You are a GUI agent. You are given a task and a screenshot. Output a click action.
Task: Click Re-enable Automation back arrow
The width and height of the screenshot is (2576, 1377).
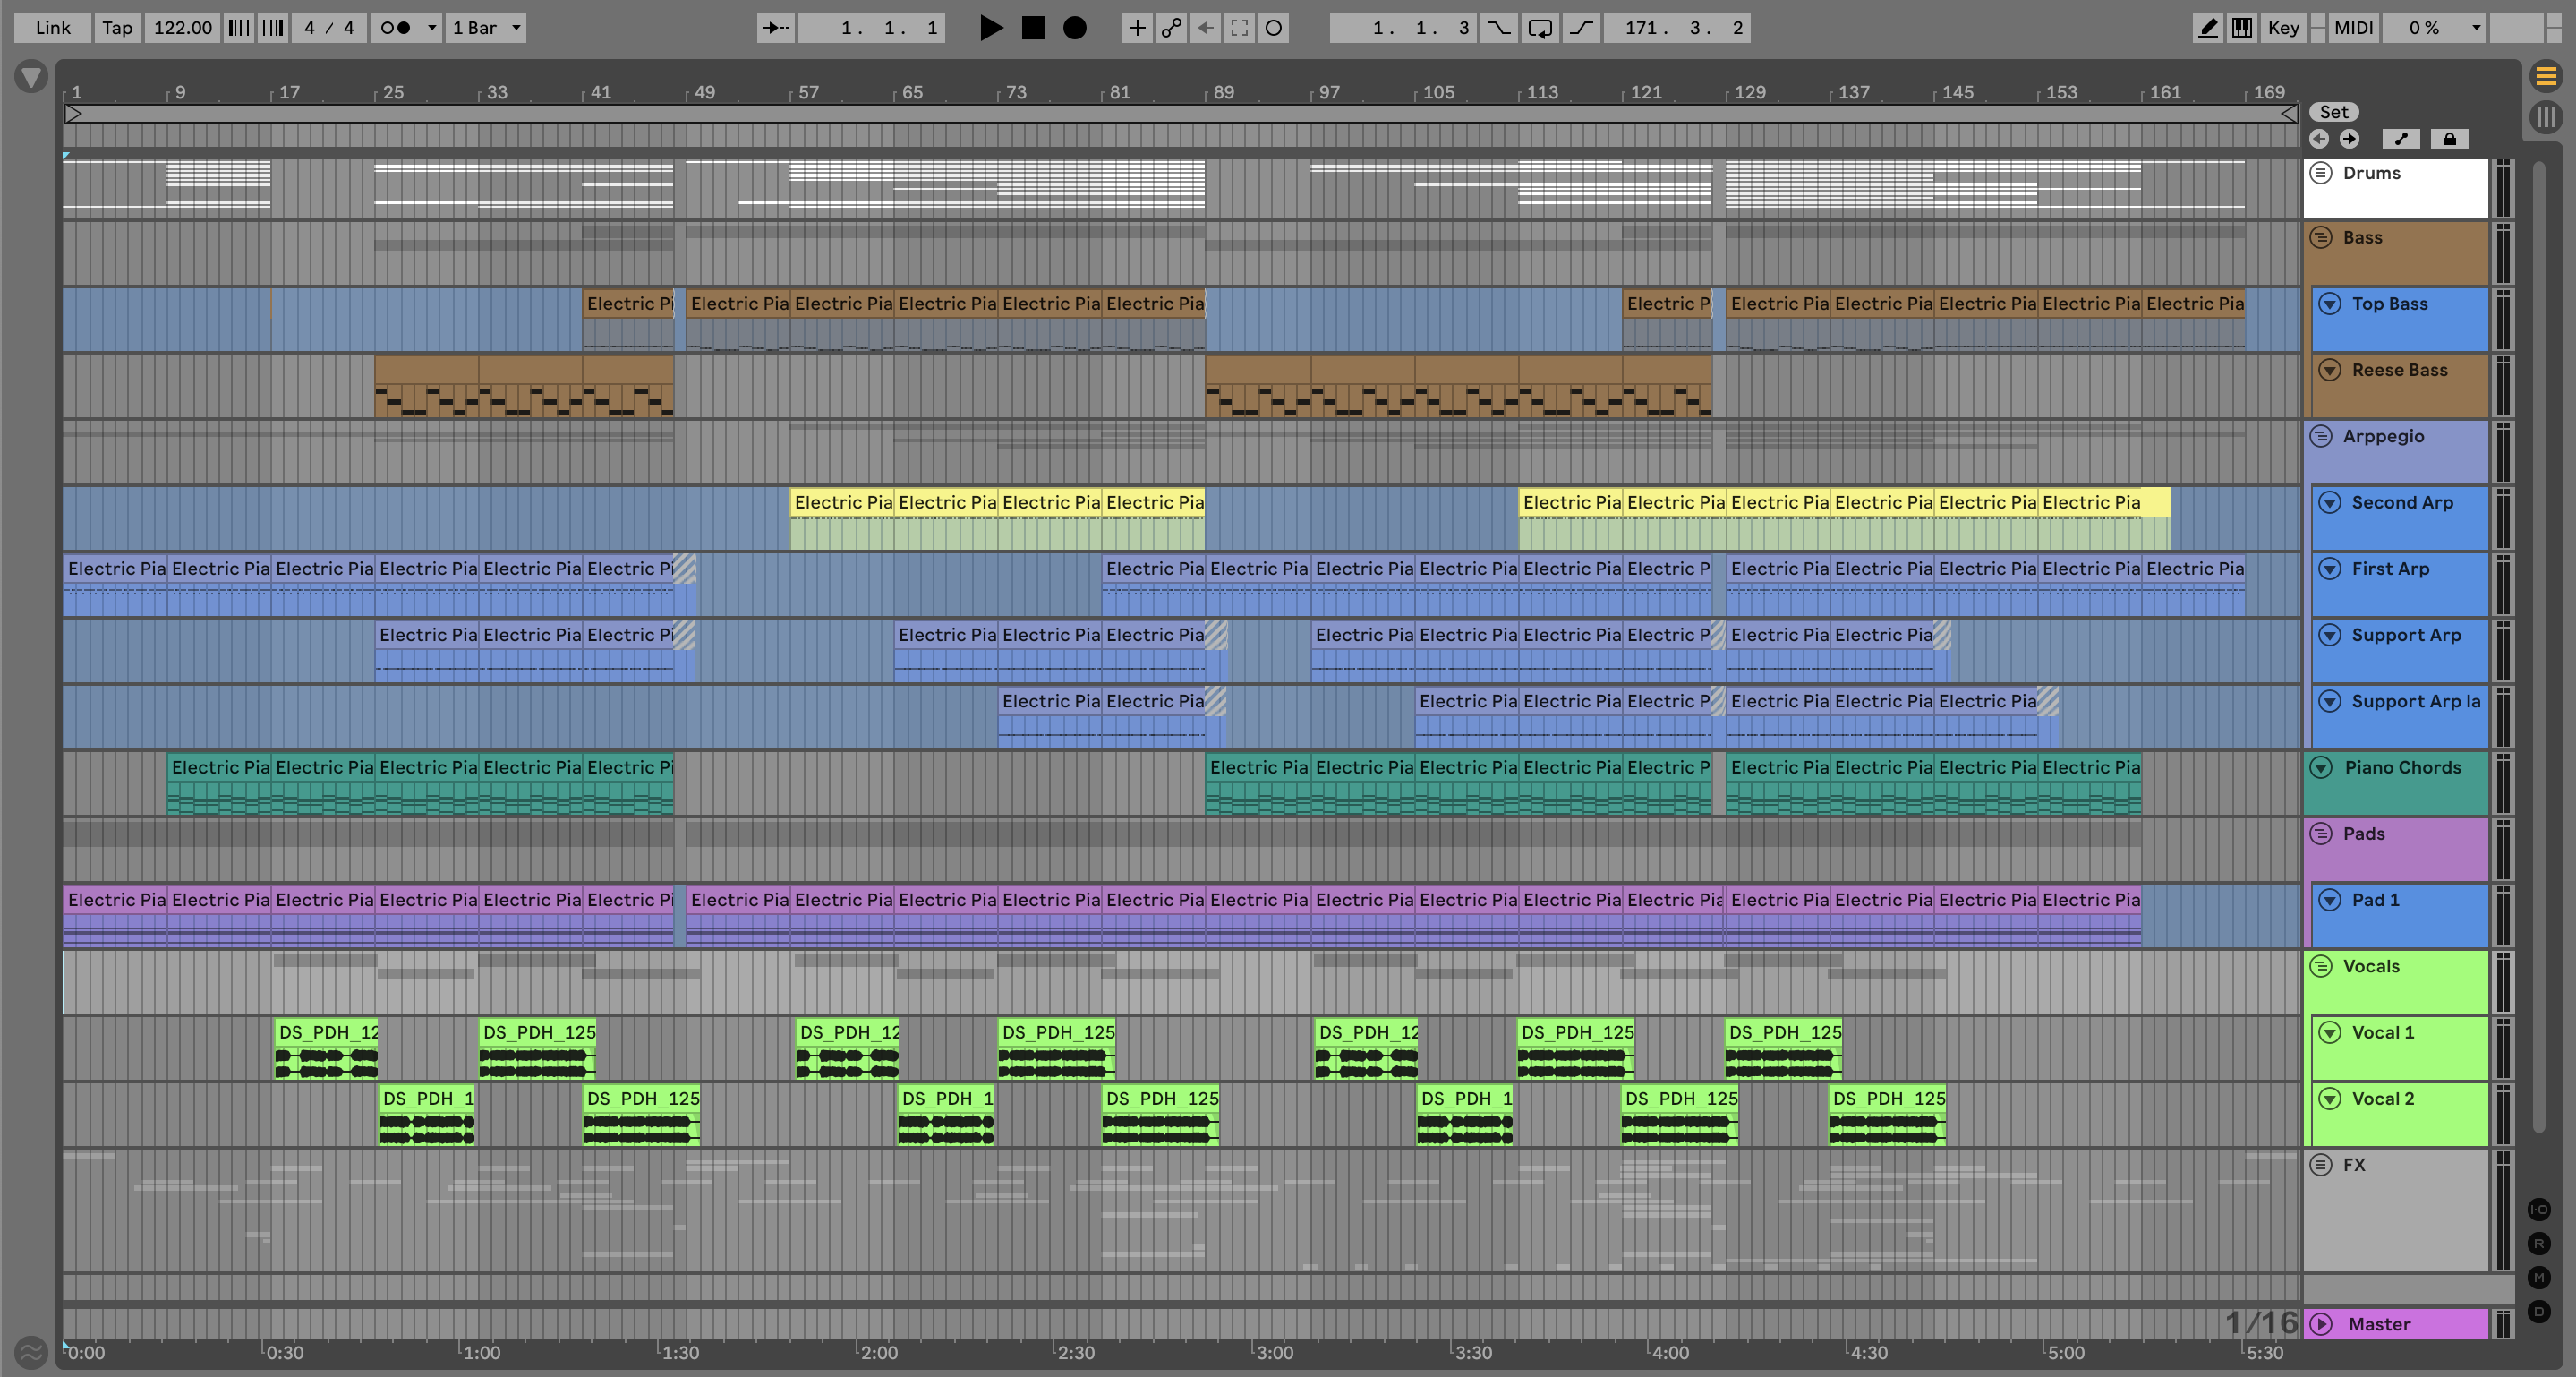tap(1205, 28)
